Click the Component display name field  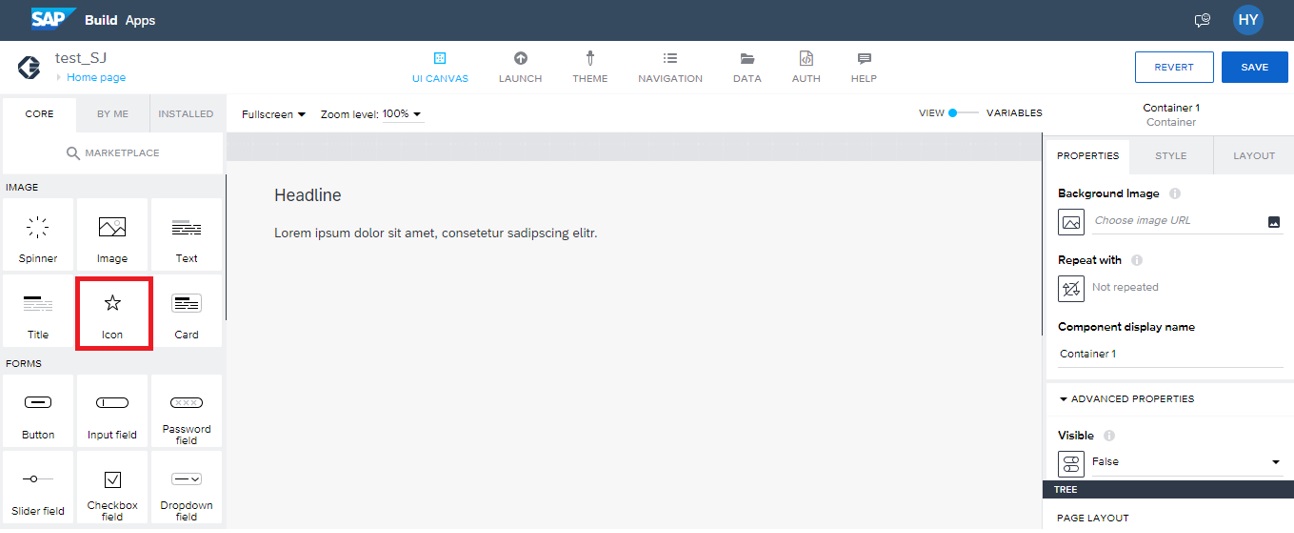(x=1169, y=354)
